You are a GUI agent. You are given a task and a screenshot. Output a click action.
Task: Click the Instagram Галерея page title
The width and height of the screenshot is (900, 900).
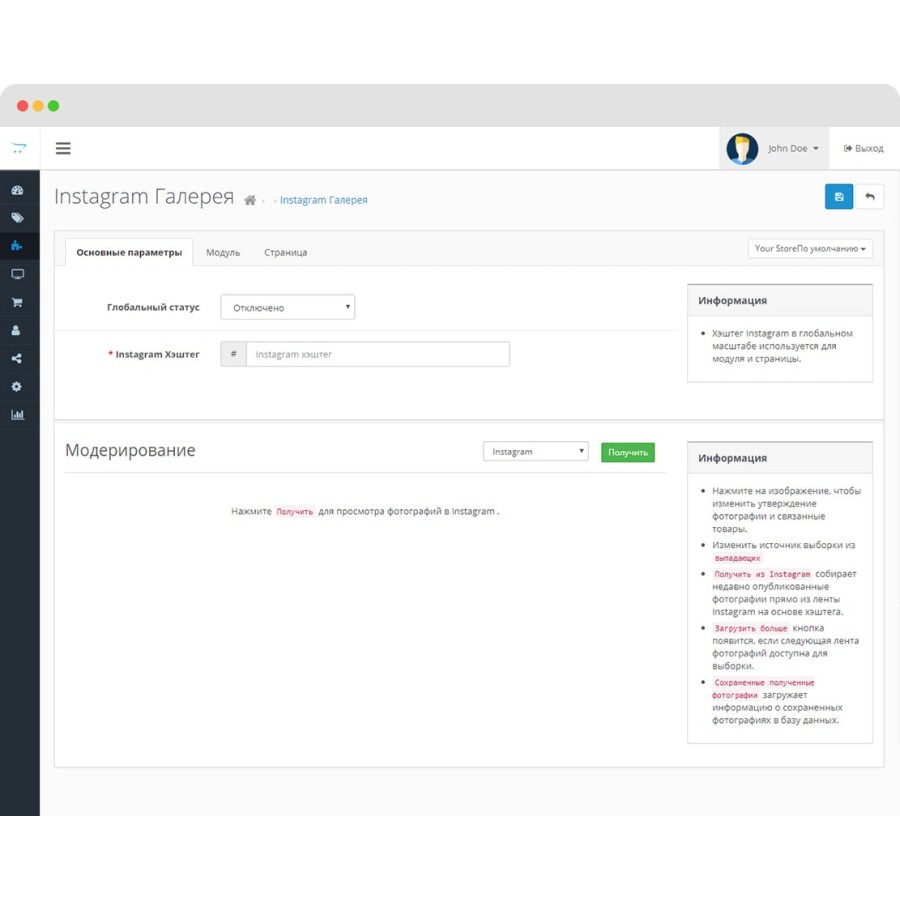coord(144,196)
